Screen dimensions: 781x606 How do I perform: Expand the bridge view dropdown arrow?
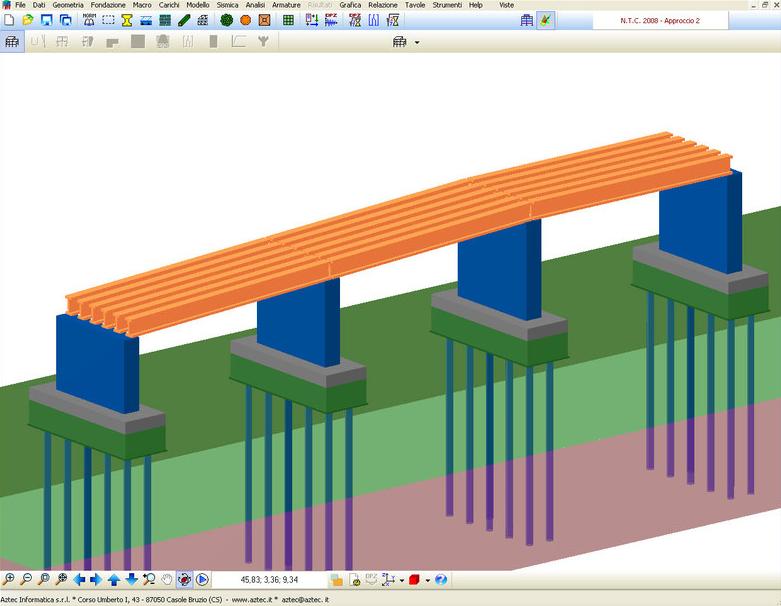pos(417,42)
